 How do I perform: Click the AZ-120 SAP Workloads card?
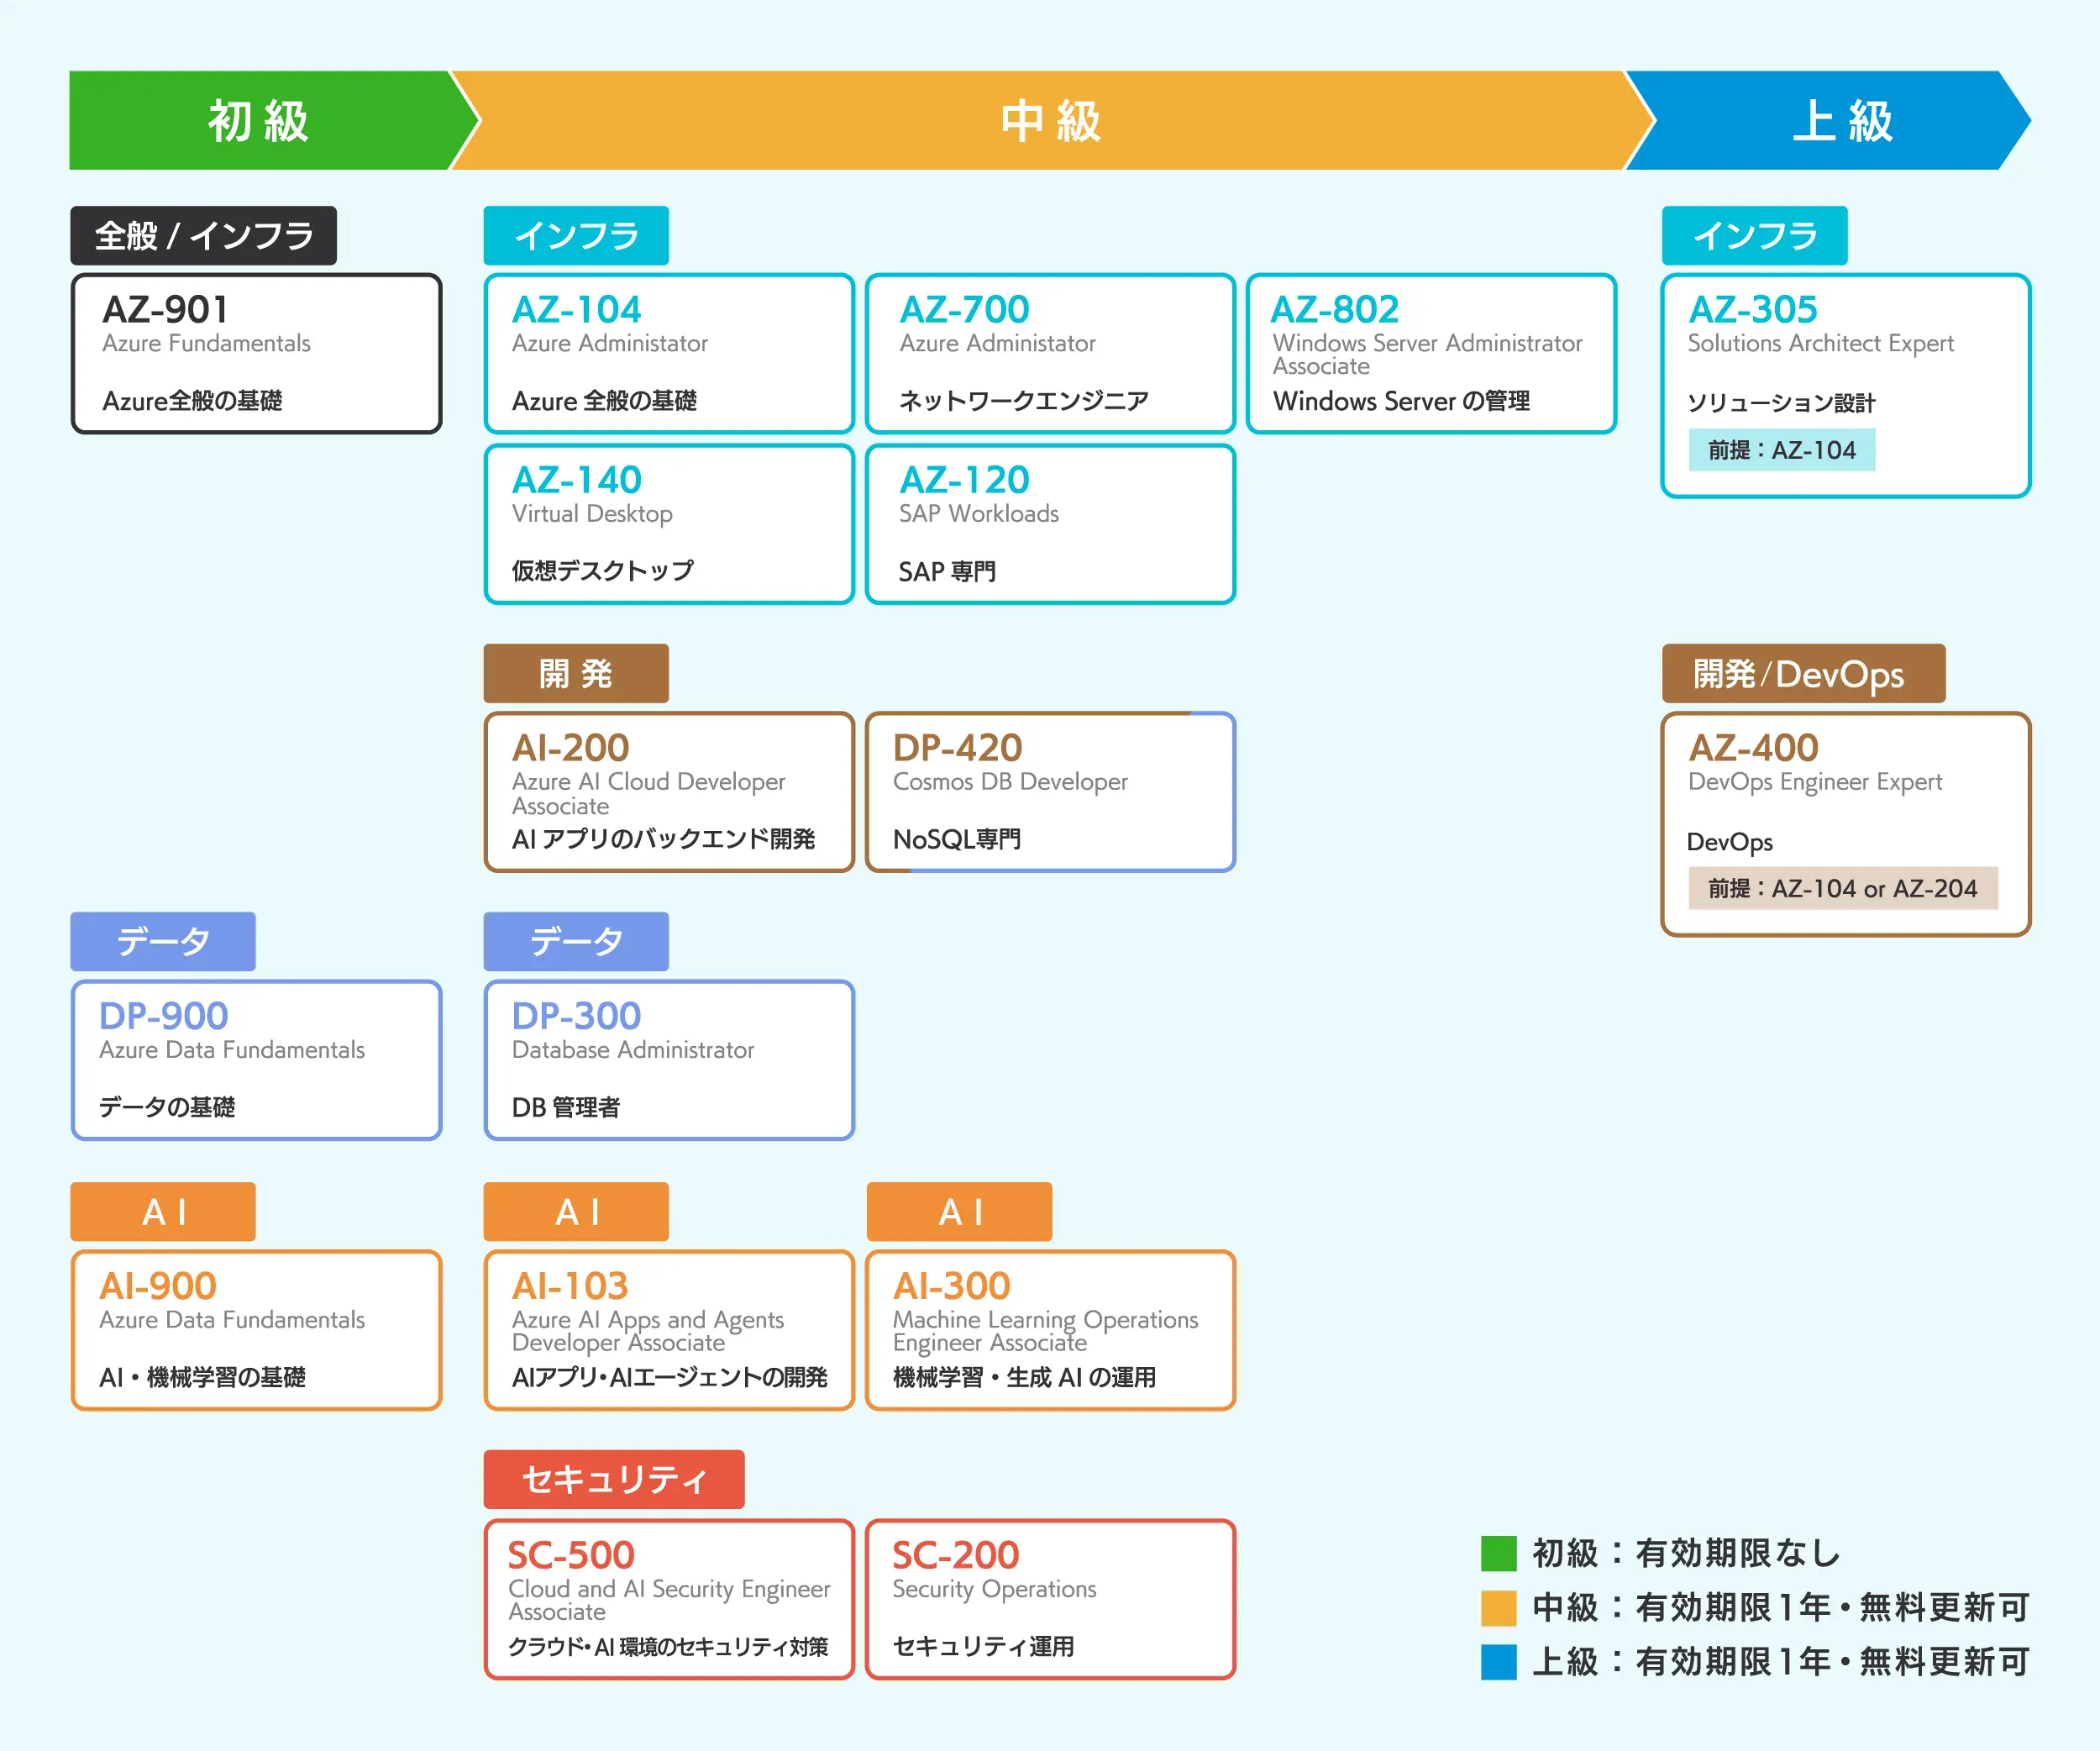coord(1050,524)
